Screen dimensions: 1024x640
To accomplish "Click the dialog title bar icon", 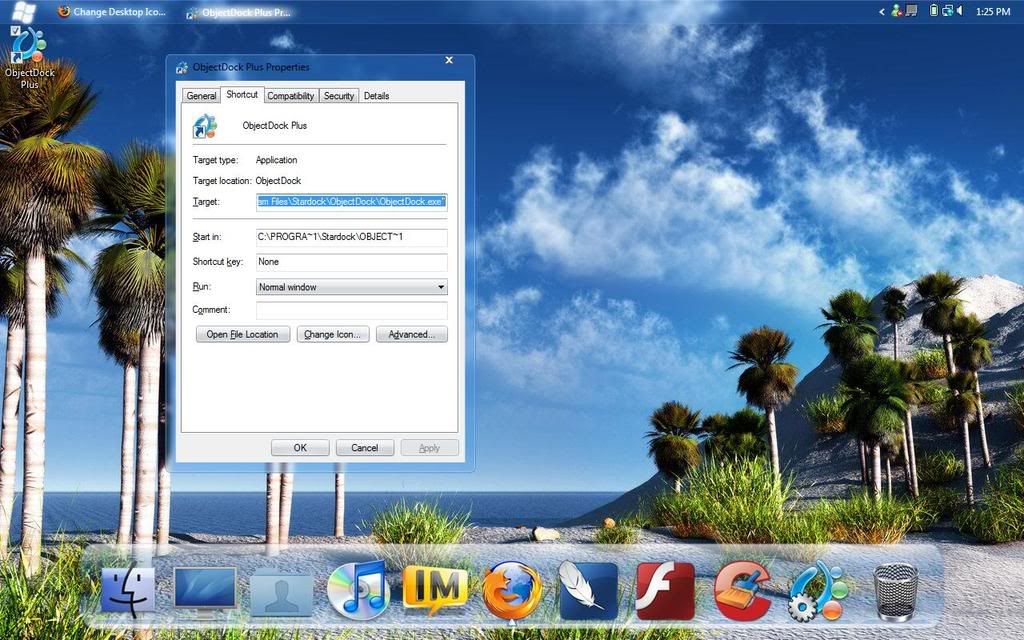I will [x=182, y=67].
